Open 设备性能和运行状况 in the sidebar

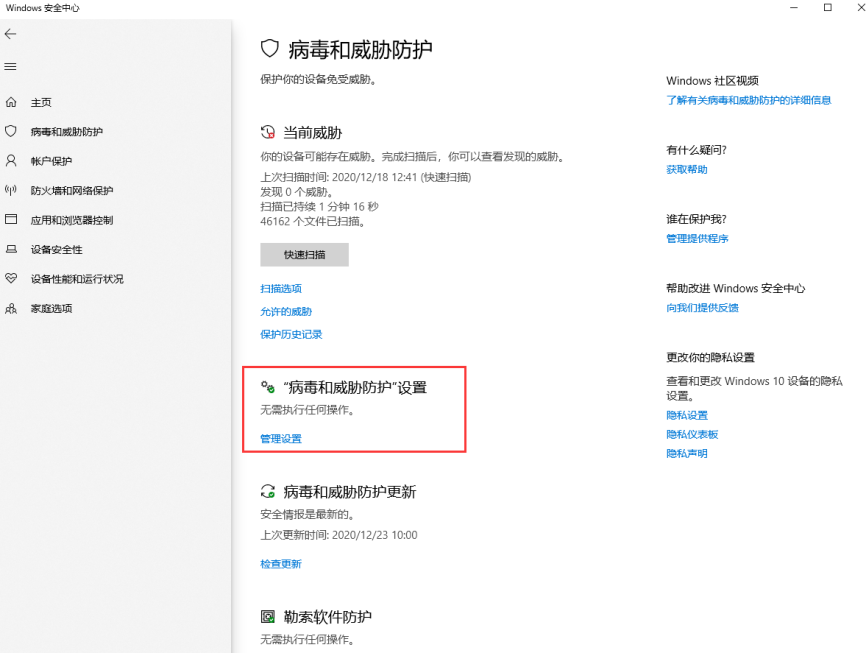pyautogui.click(x=77, y=278)
